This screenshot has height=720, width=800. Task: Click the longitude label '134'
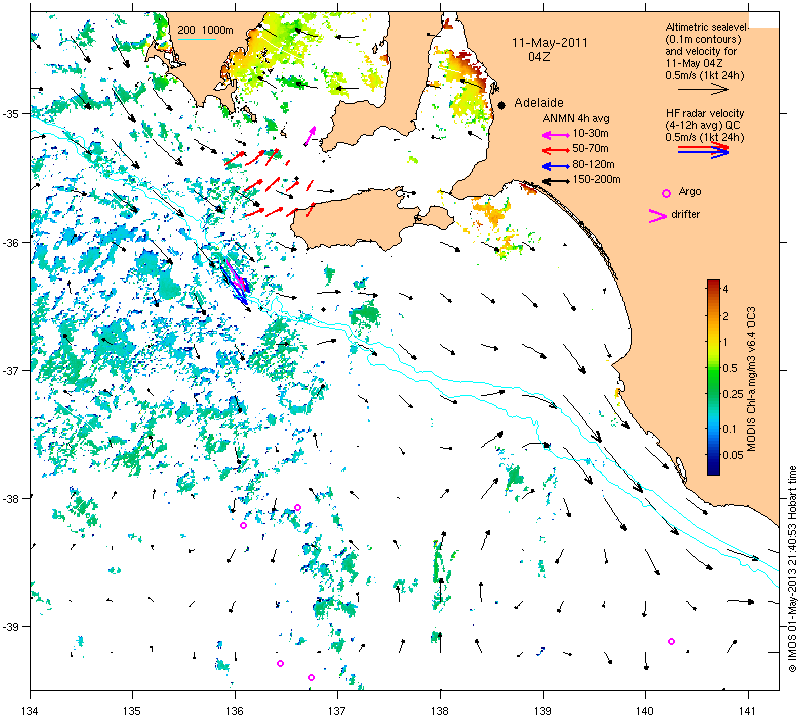point(31,710)
